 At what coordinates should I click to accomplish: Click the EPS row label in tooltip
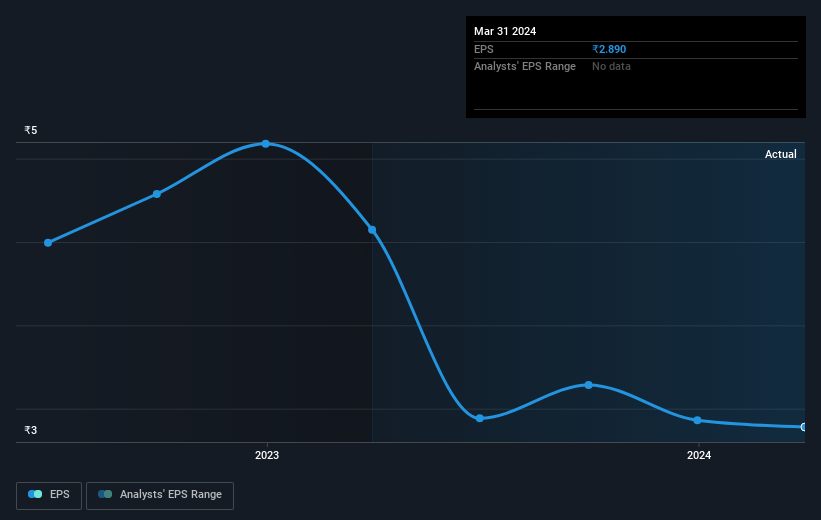point(483,49)
